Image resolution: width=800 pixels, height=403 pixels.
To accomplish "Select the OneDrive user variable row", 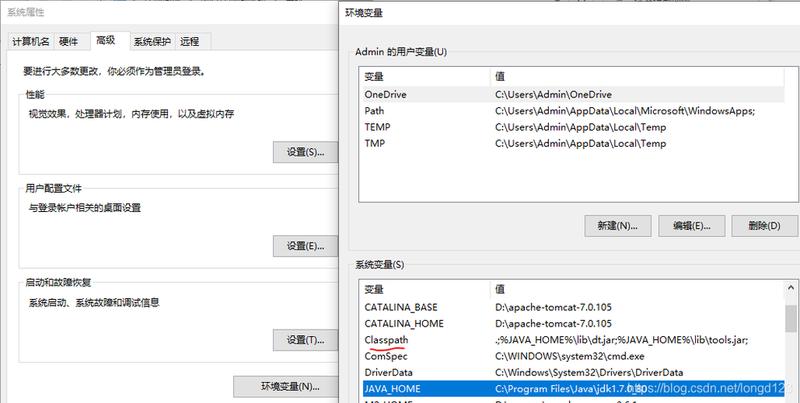I will 572,94.
